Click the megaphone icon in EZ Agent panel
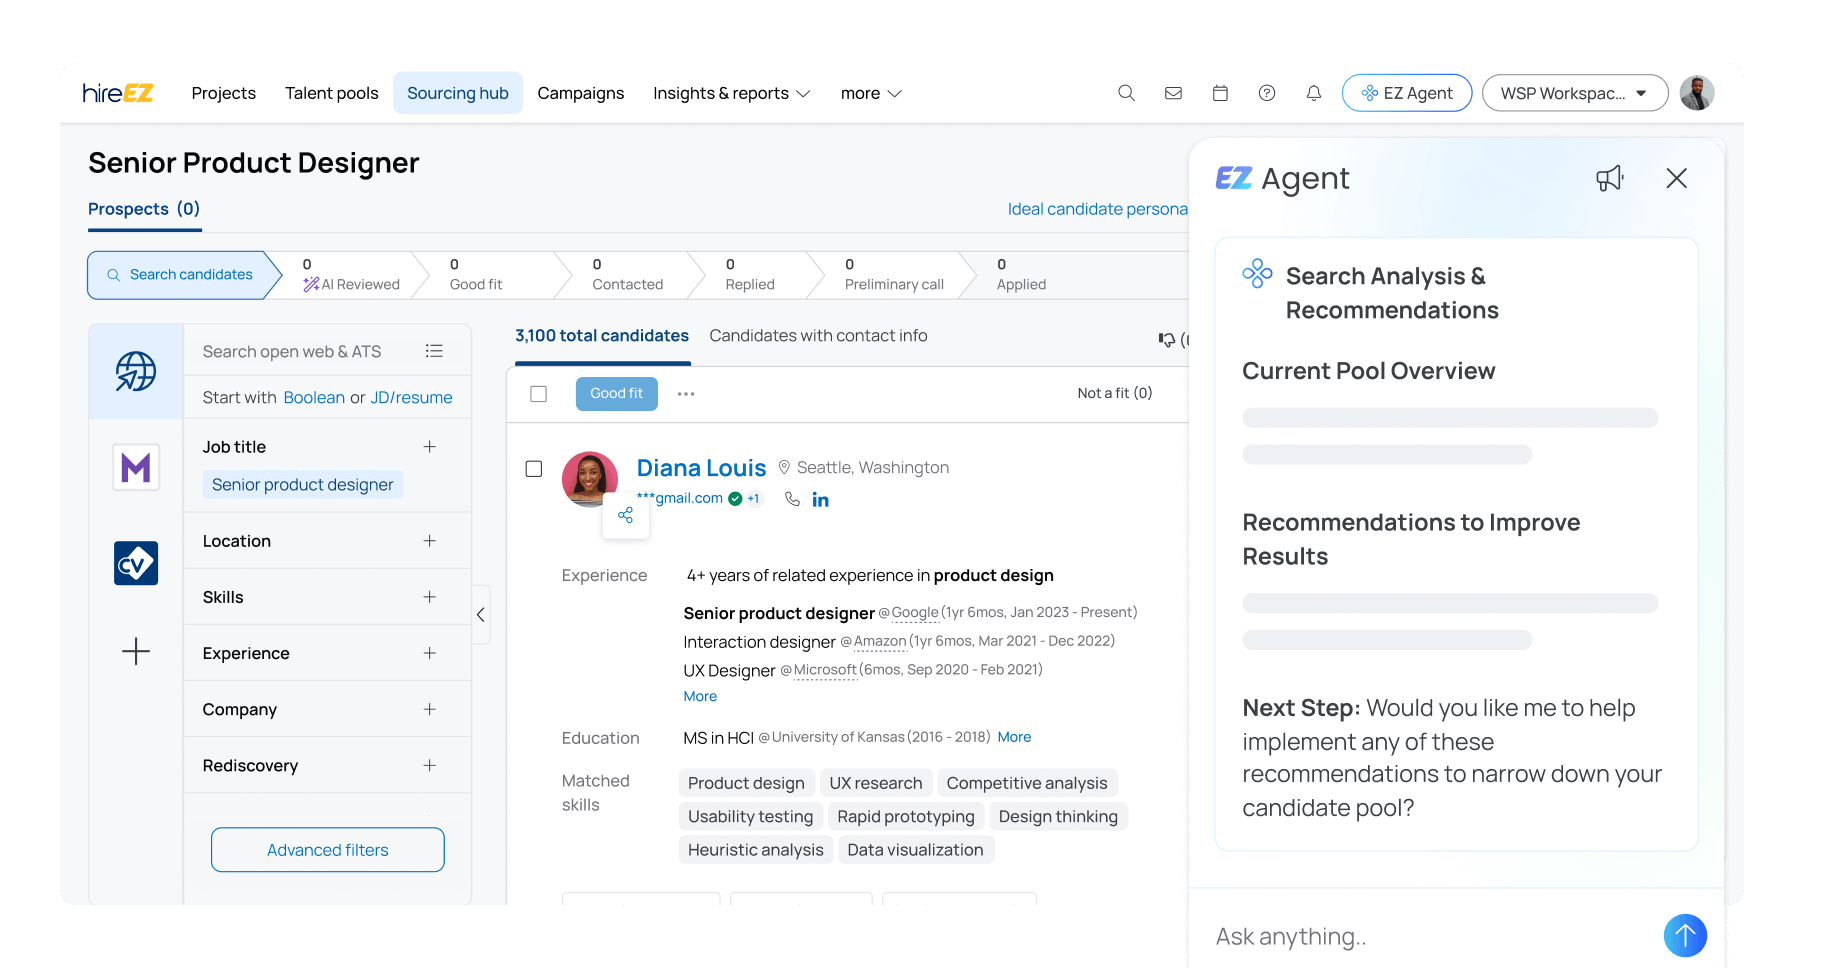1824x968 pixels. pyautogui.click(x=1610, y=178)
